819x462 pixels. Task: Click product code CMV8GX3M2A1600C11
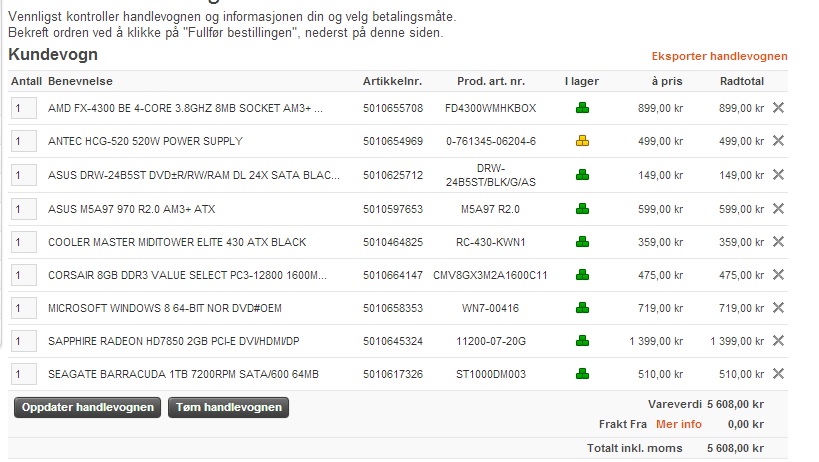490,275
